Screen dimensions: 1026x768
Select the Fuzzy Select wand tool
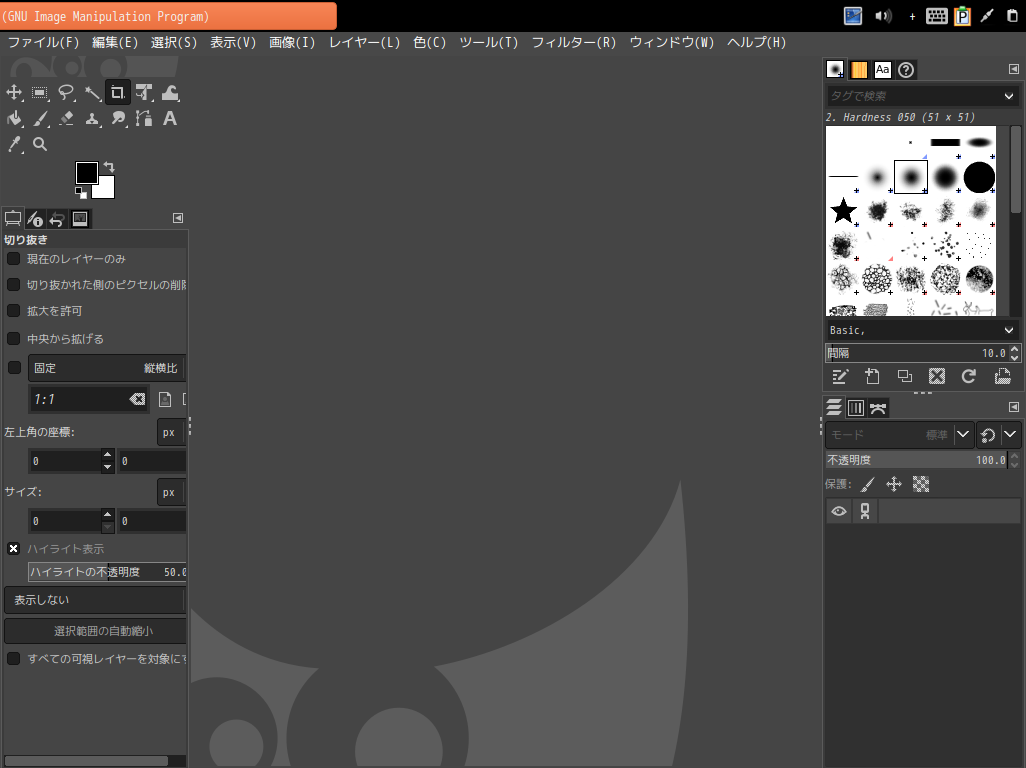(92, 93)
